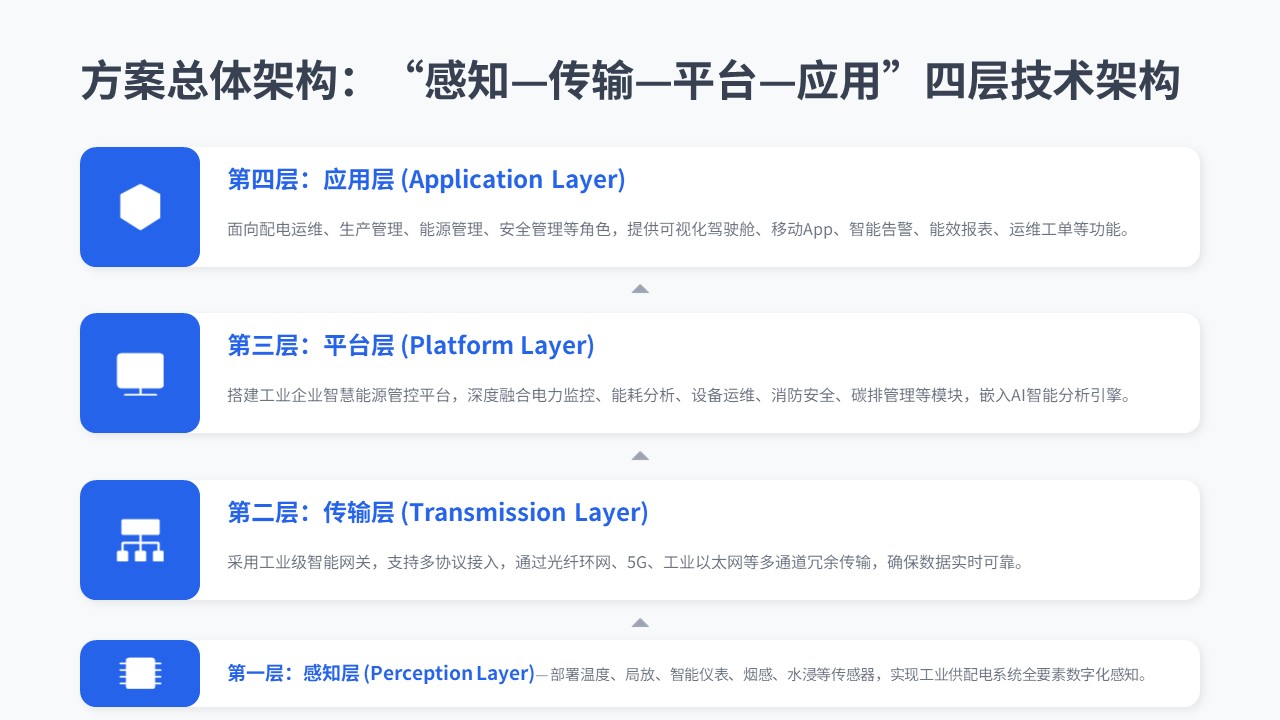This screenshot has width=1280, height=720.
Task: Click the up arrow between Transmission and Platform layers
Action: 640,456
